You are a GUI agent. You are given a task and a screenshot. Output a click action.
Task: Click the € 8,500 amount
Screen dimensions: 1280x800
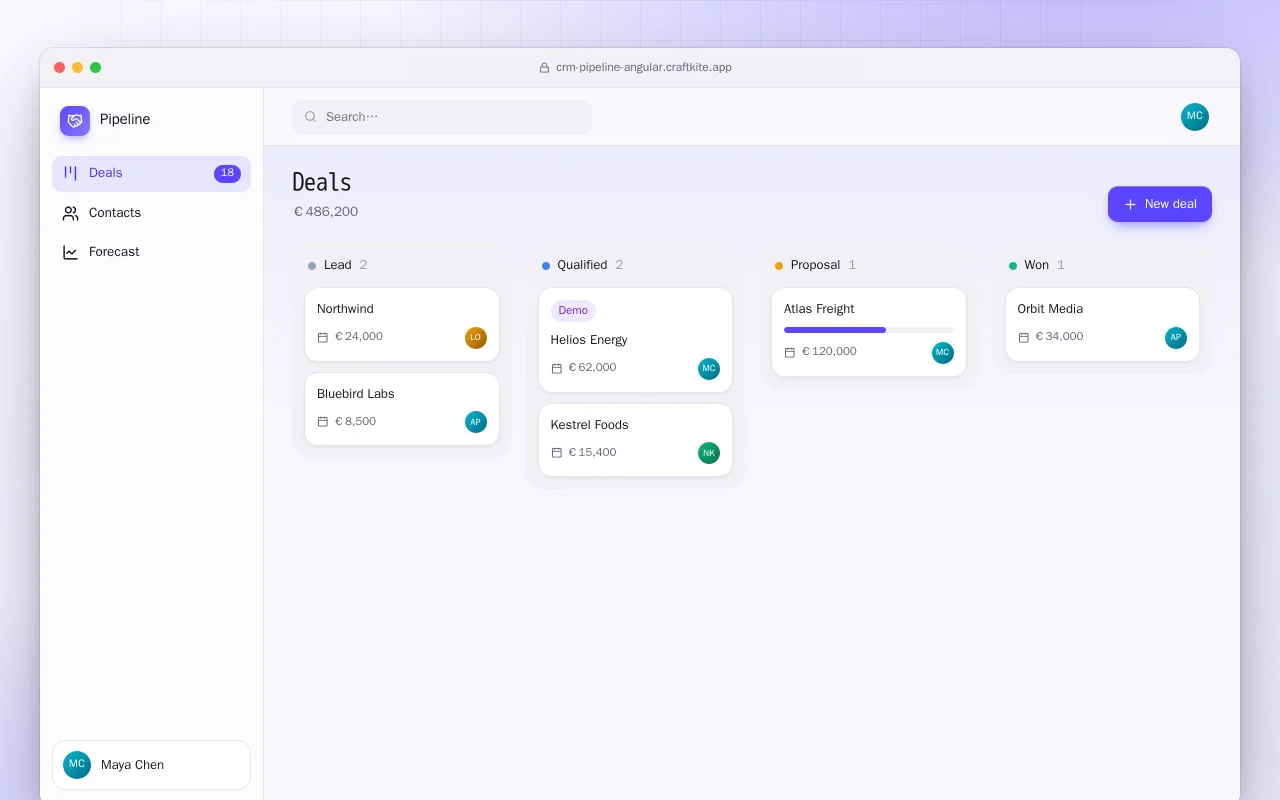(355, 422)
